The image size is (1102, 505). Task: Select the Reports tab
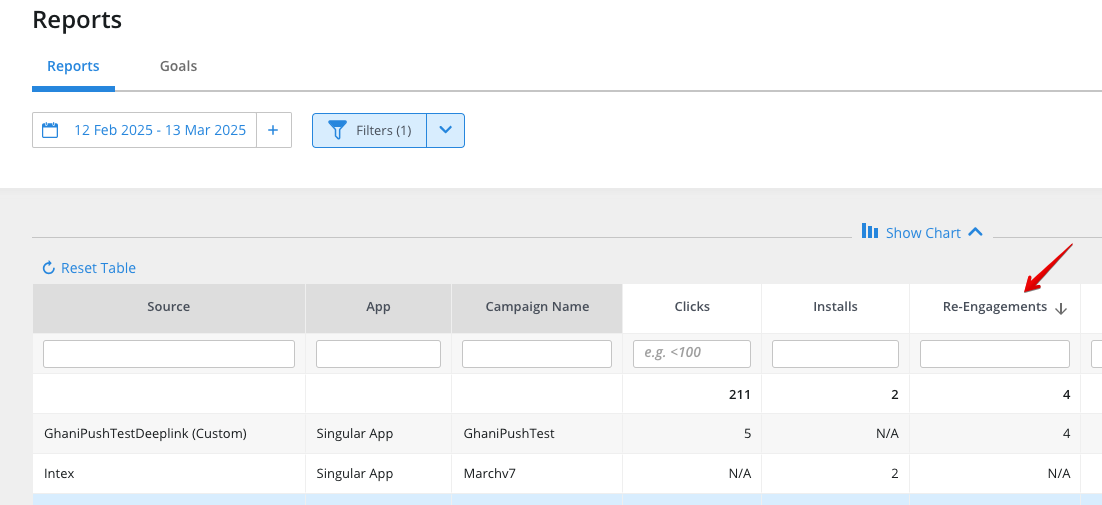click(x=73, y=66)
